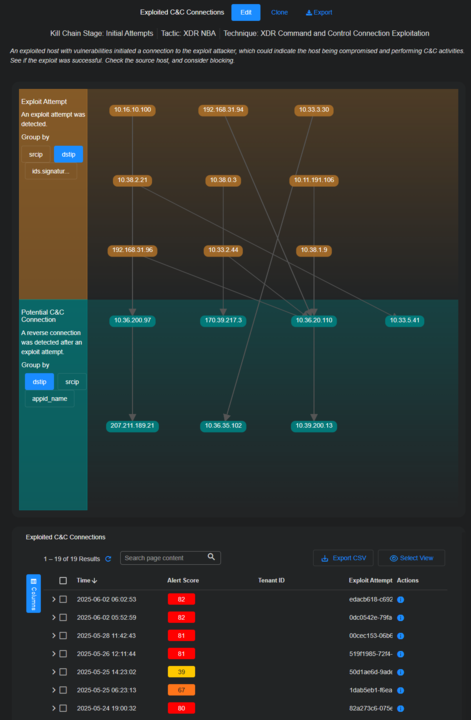The height and width of the screenshot is (720, 471).
Task: Tick the select-all header checkbox
Action: click(x=63, y=581)
